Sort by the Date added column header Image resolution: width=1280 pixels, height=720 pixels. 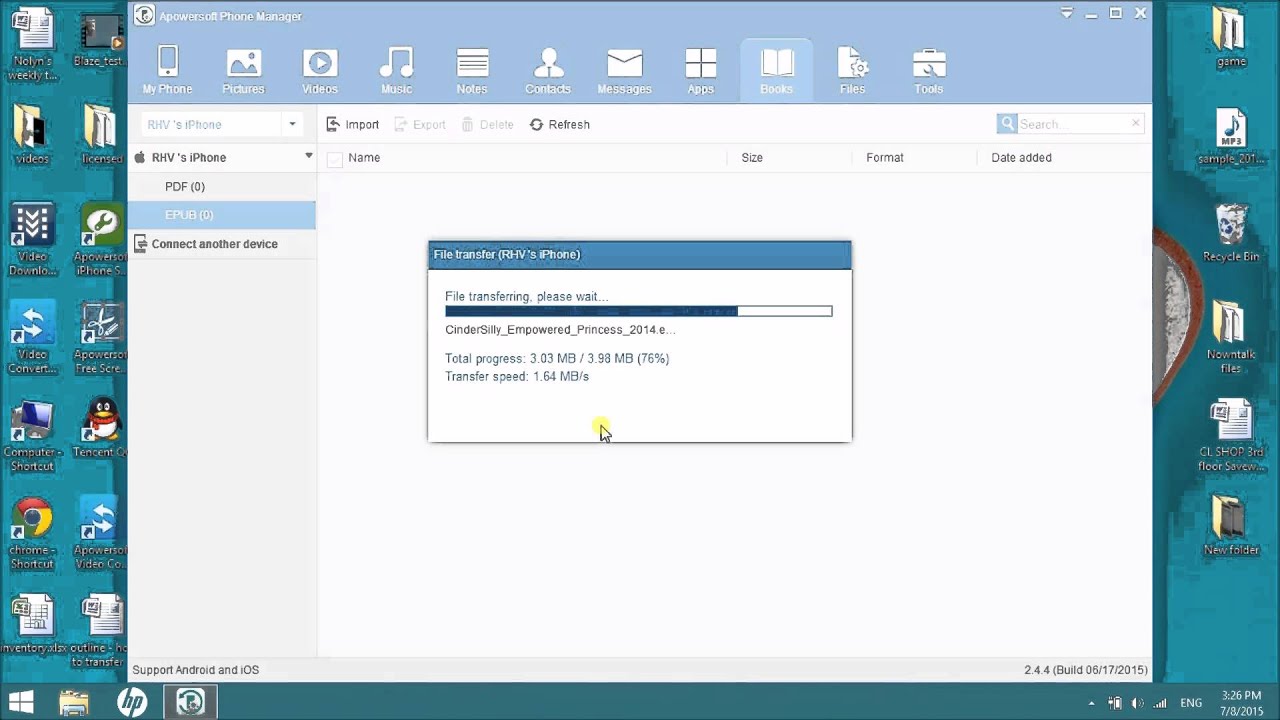1021,158
